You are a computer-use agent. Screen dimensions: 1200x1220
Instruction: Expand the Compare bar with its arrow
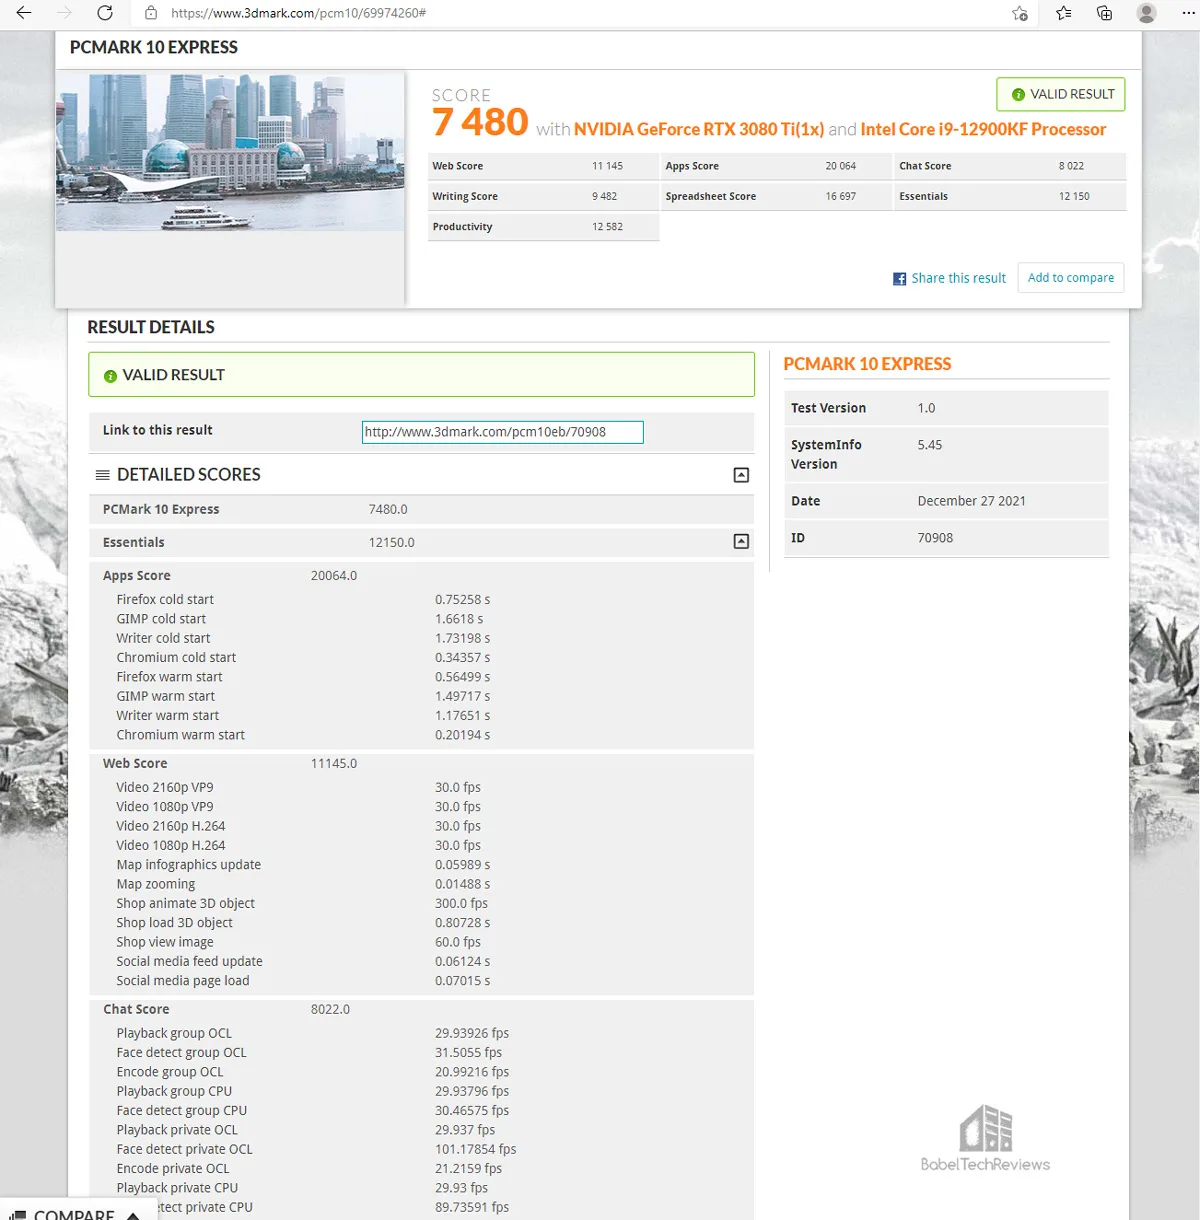[133, 1215]
